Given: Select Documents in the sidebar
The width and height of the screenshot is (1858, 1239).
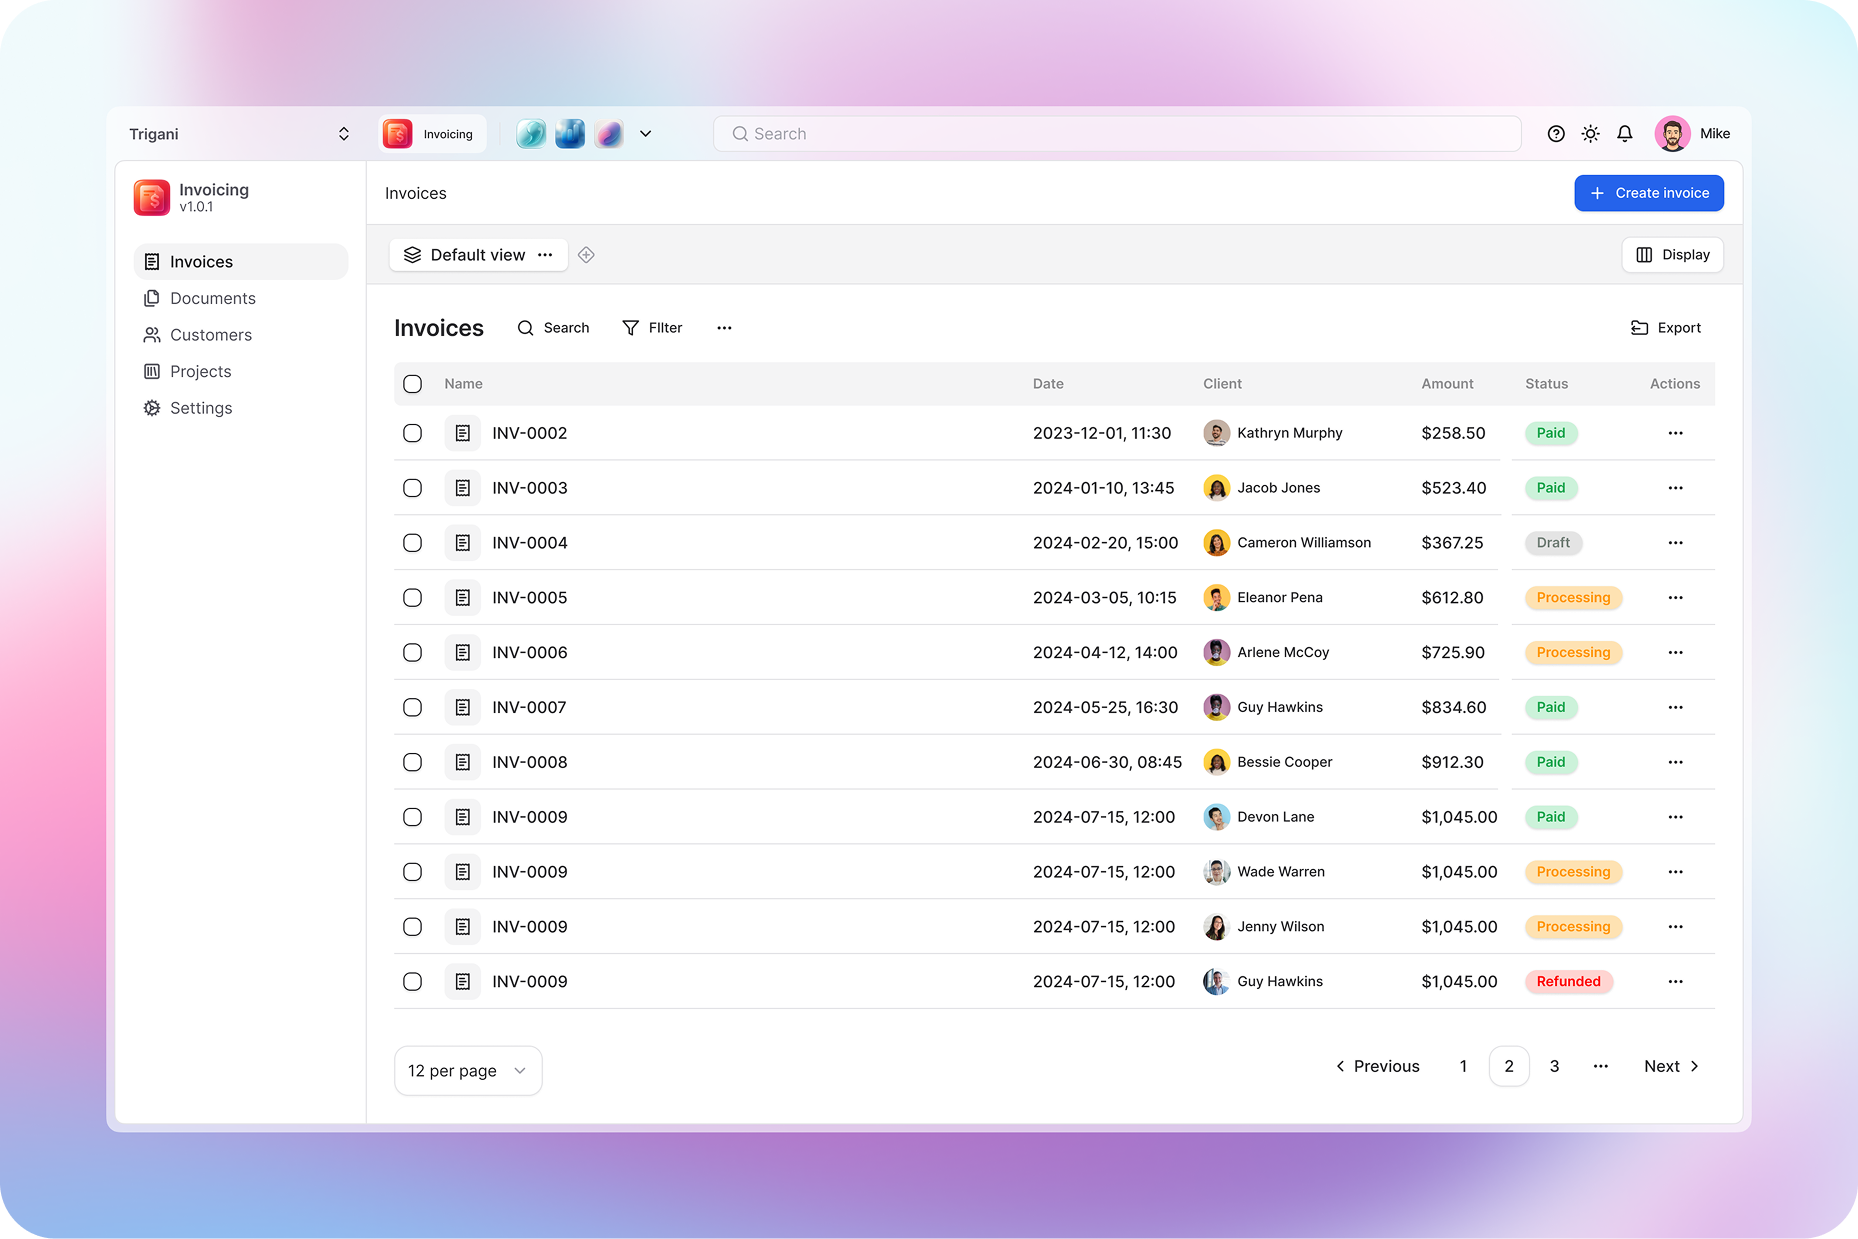Looking at the screenshot, I should 212,298.
